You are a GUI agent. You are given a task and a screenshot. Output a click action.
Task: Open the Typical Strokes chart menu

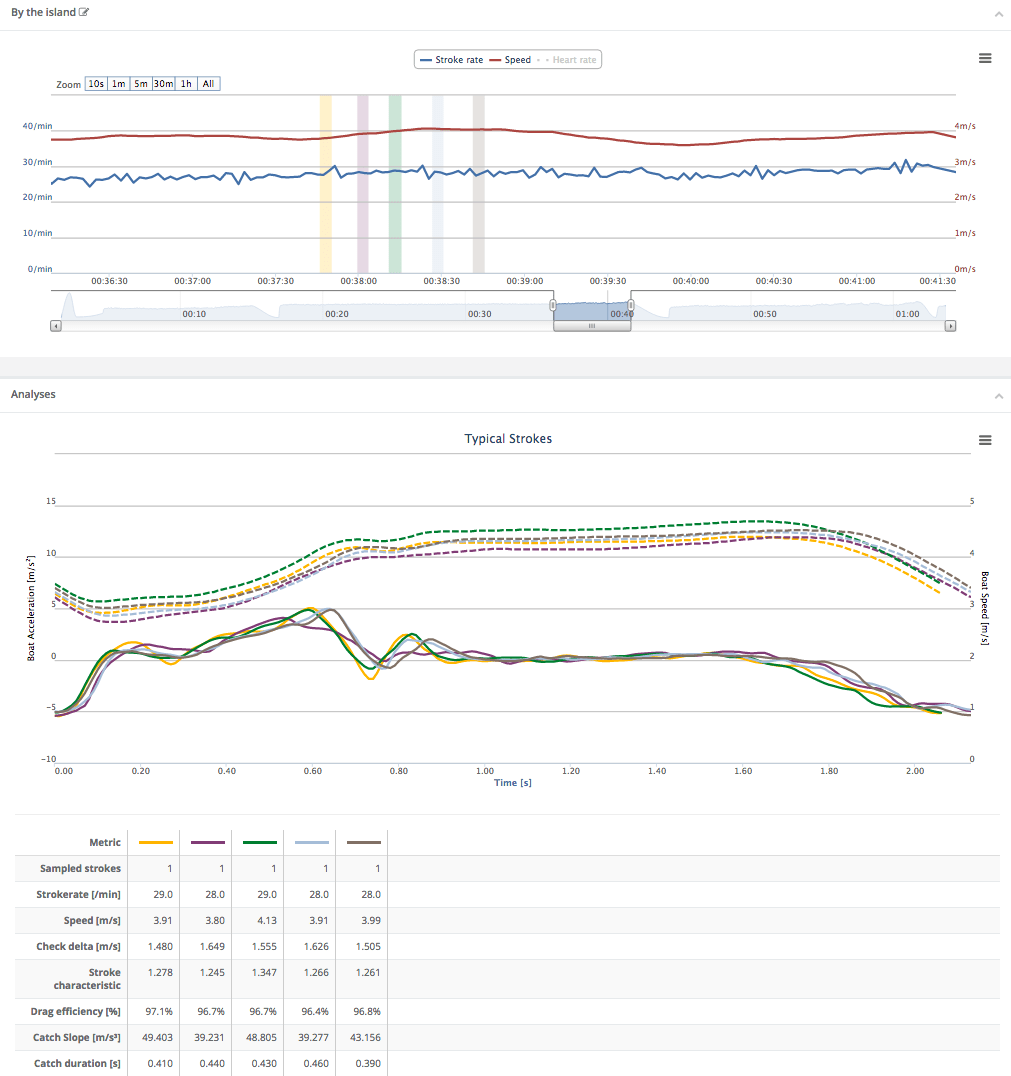(x=985, y=440)
